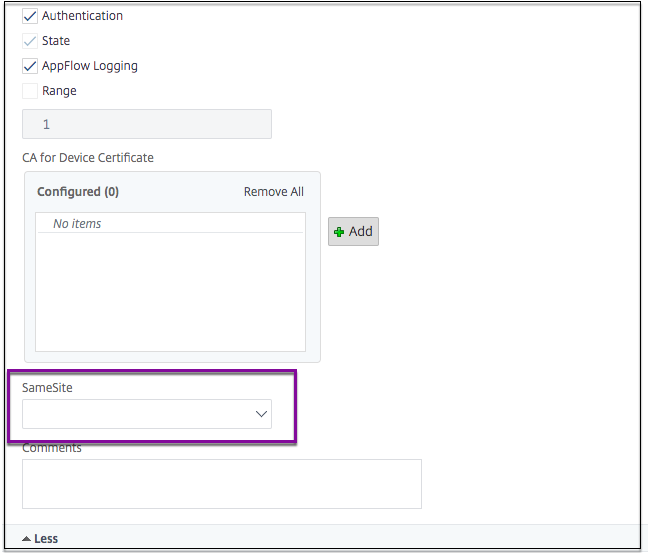
Task: Click the SameSite dropdown chevron arrow
Action: pyautogui.click(x=261, y=414)
